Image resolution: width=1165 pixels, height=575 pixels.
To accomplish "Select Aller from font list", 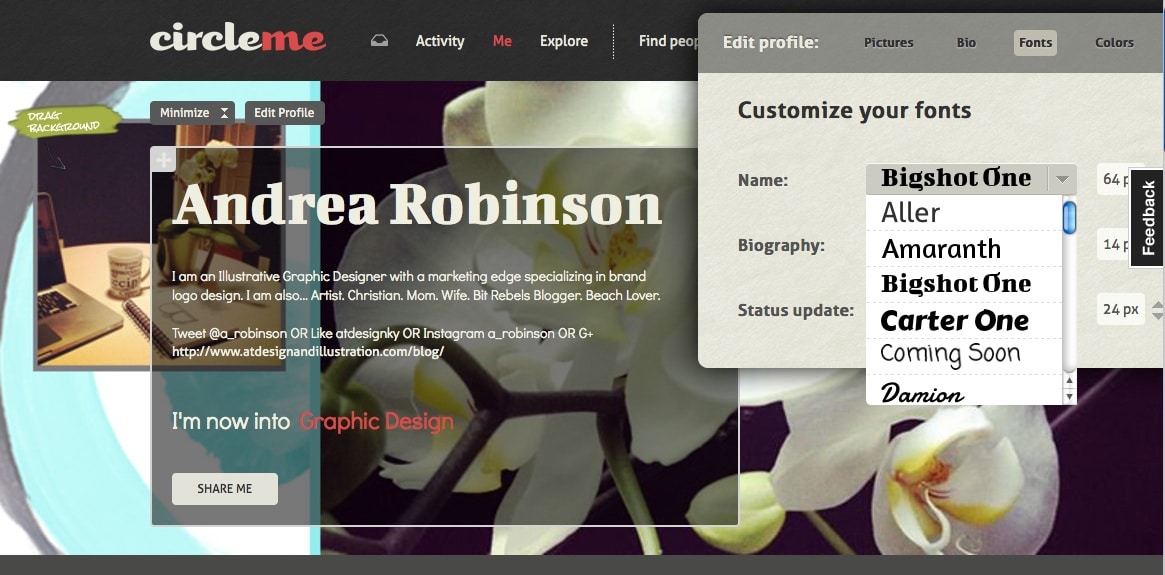I will click(x=910, y=213).
